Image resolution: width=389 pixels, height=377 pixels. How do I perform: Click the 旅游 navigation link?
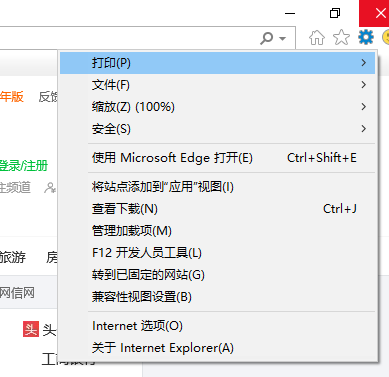tap(13, 257)
